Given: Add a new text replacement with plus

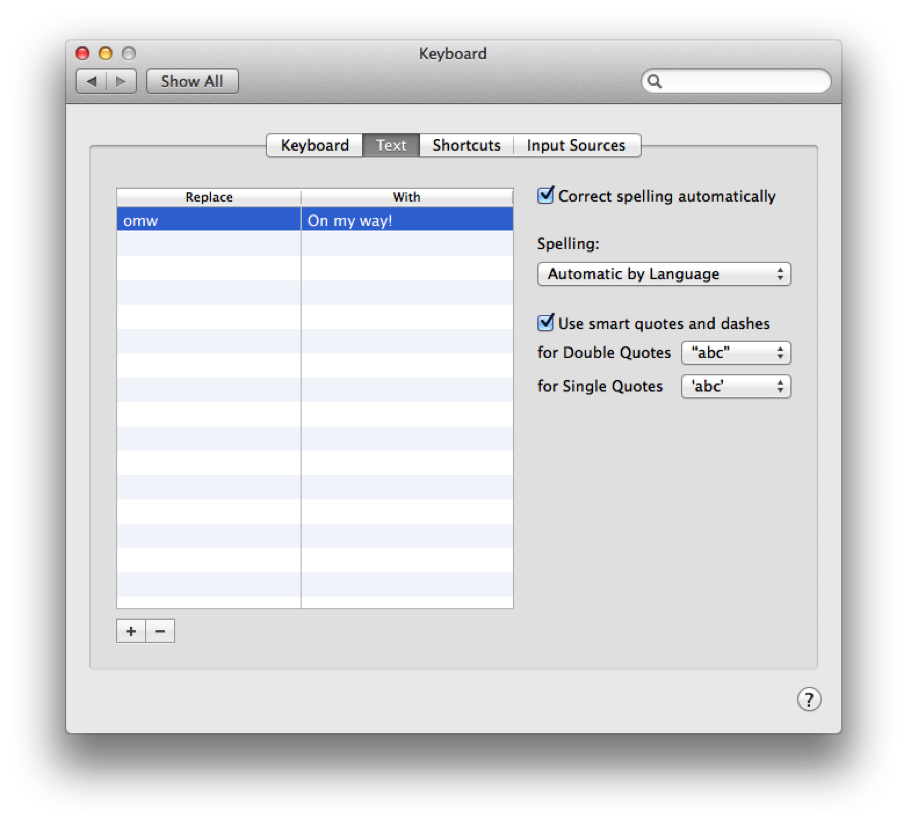Looking at the screenshot, I should [131, 631].
